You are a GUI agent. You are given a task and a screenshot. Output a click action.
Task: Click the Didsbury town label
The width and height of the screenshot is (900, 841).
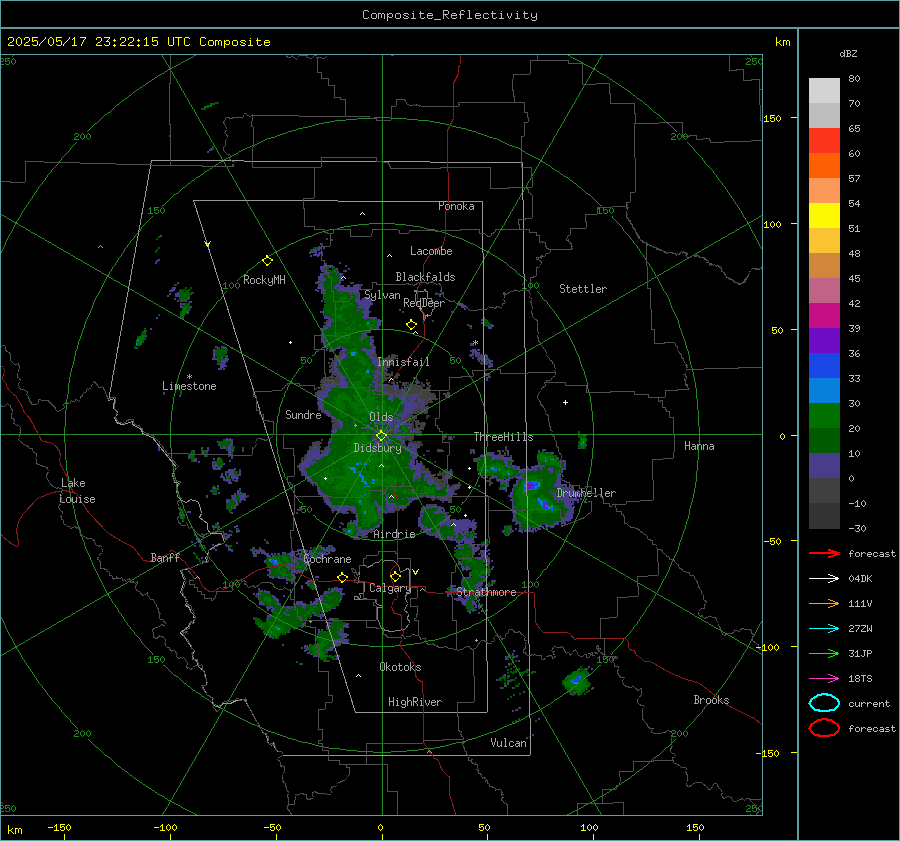point(377,448)
